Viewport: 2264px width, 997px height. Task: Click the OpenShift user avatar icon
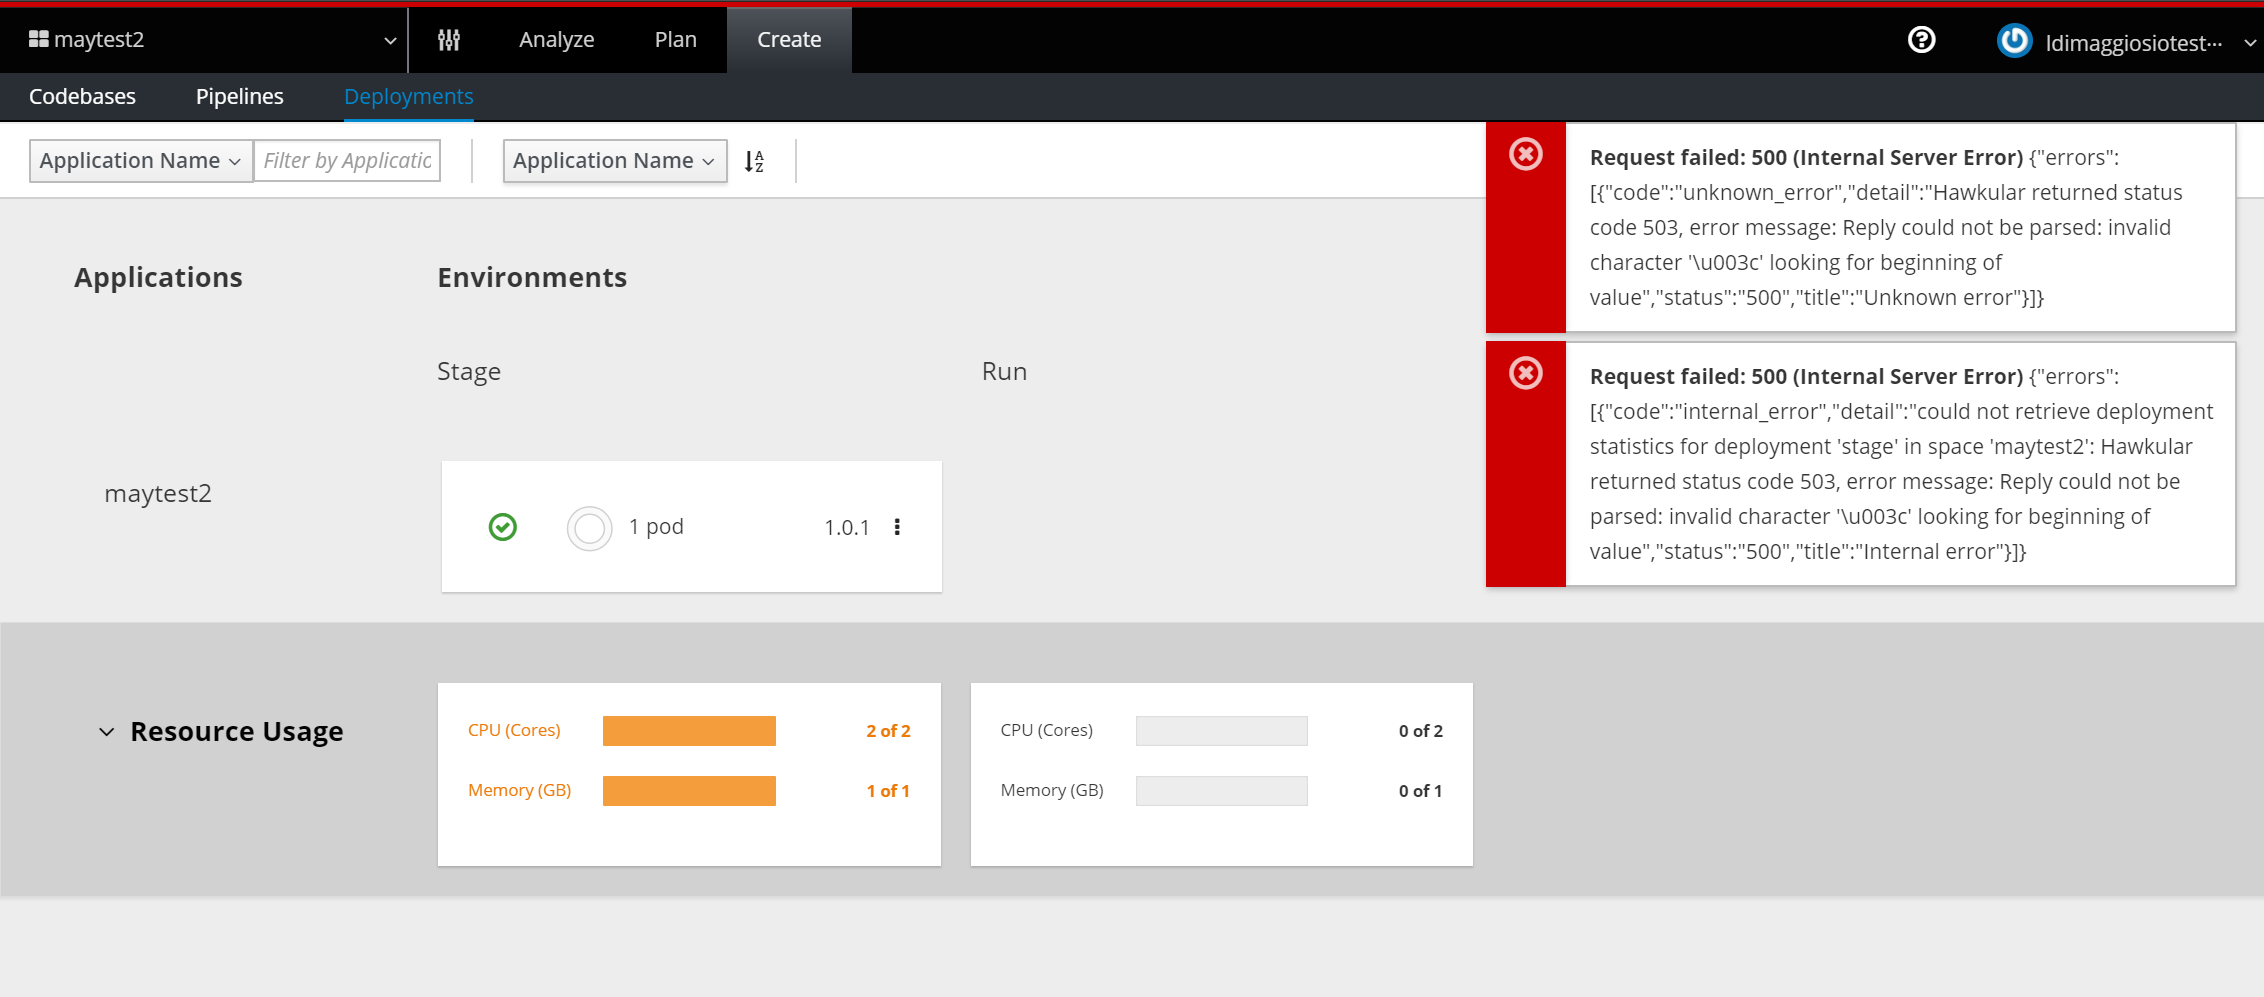pos(2015,41)
